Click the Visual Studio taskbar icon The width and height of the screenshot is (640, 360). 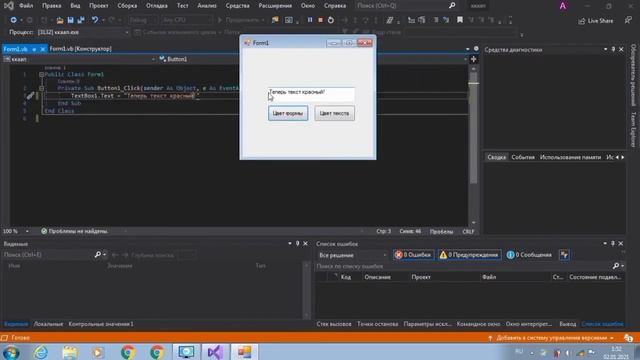pyautogui.click(x=215, y=352)
